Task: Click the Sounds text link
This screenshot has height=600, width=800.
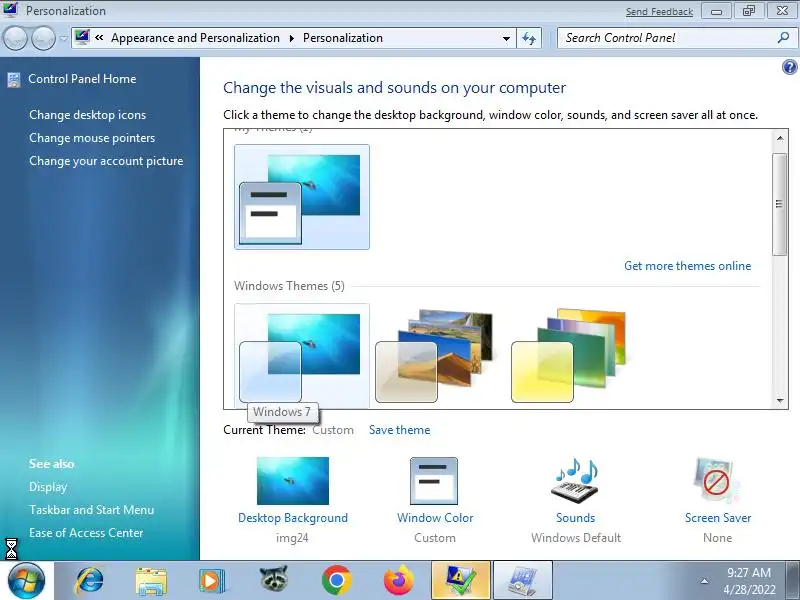Action: [x=576, y=518]
